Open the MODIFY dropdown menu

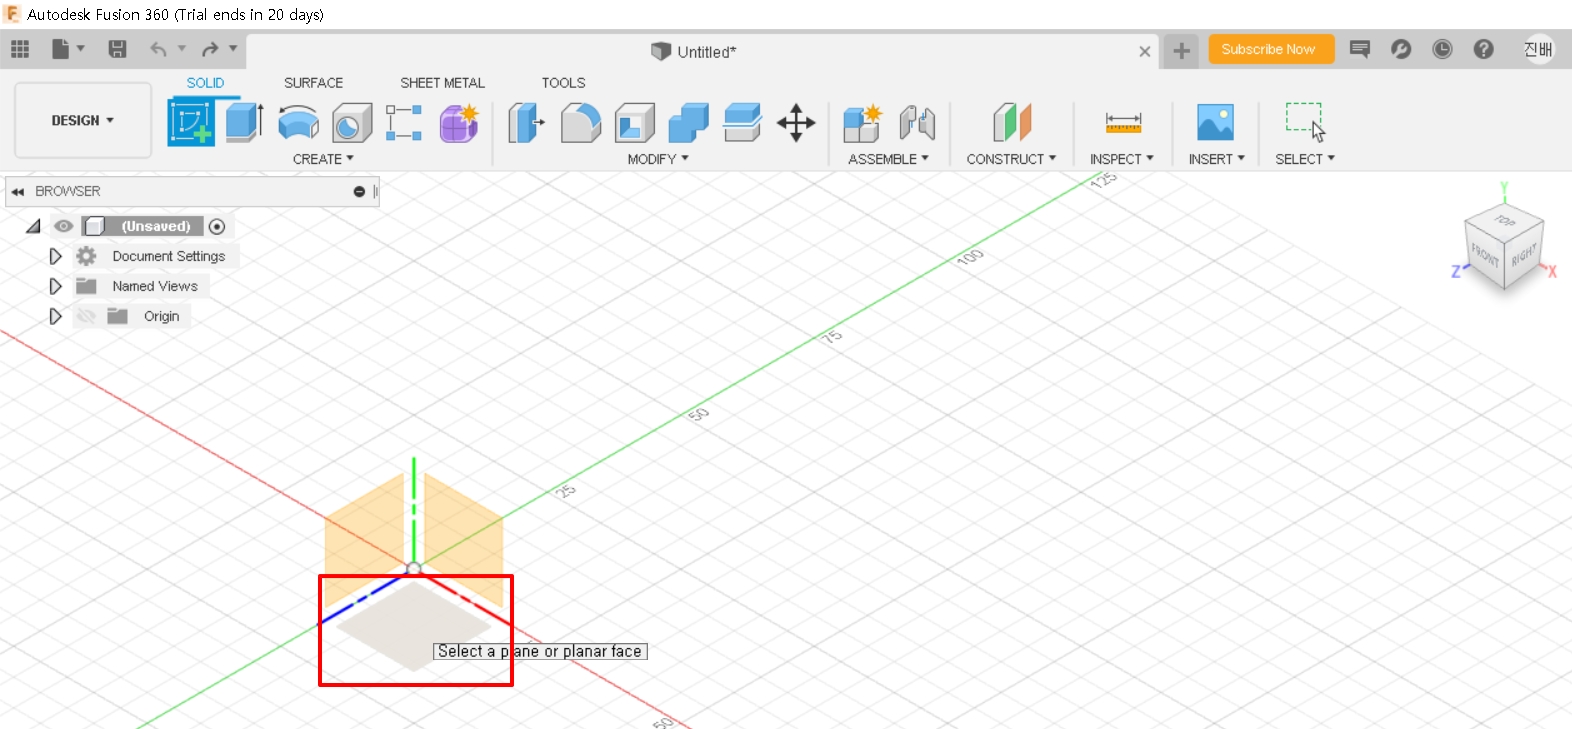click(658, 159)
